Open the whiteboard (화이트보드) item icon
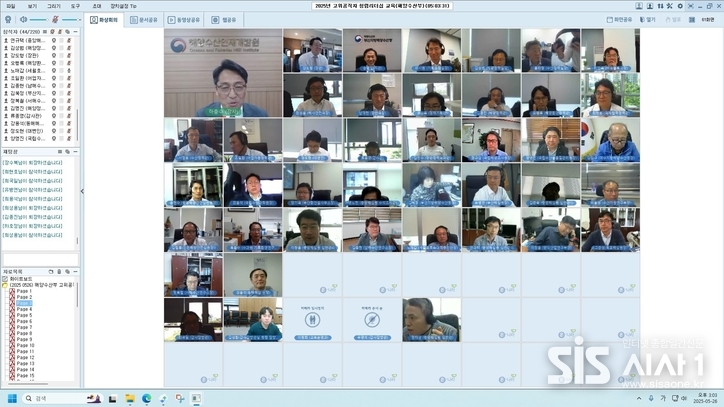This screenshot has width=724, height=407. pyautogui.click(x=5, y=279)
